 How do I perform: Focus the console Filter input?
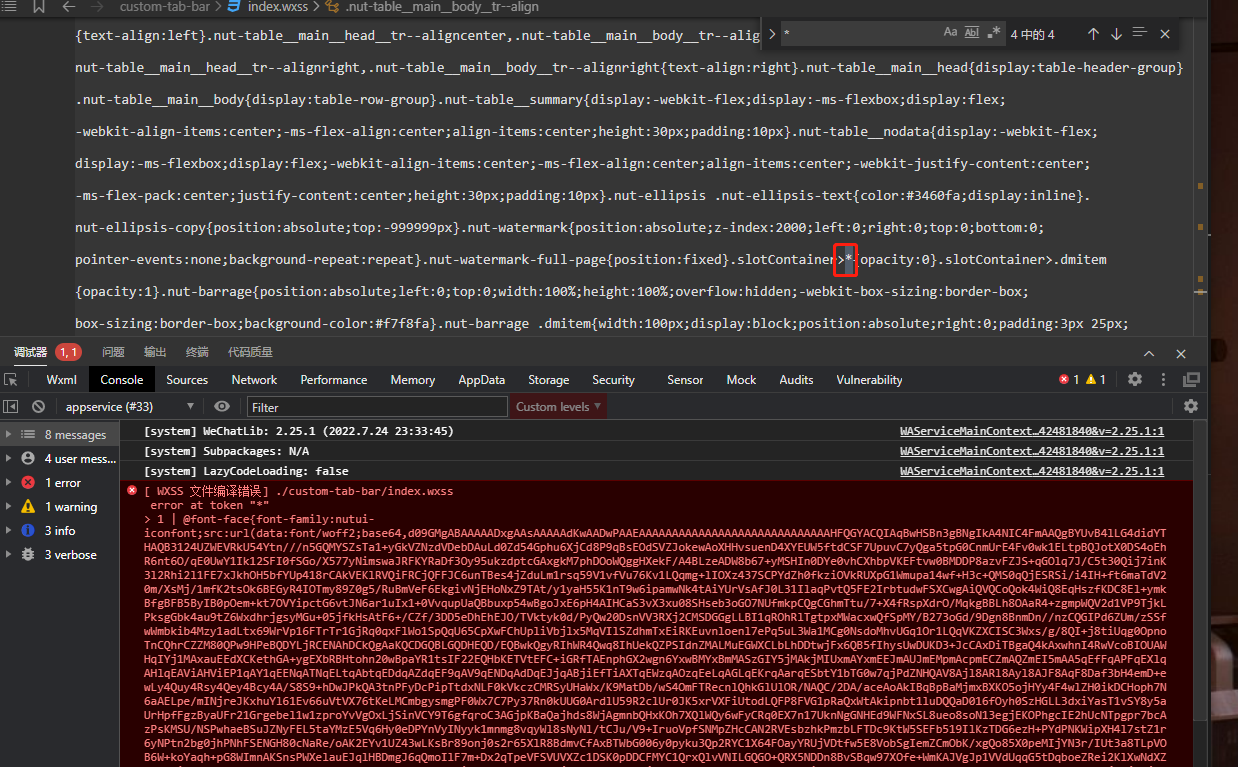(377, 407)
